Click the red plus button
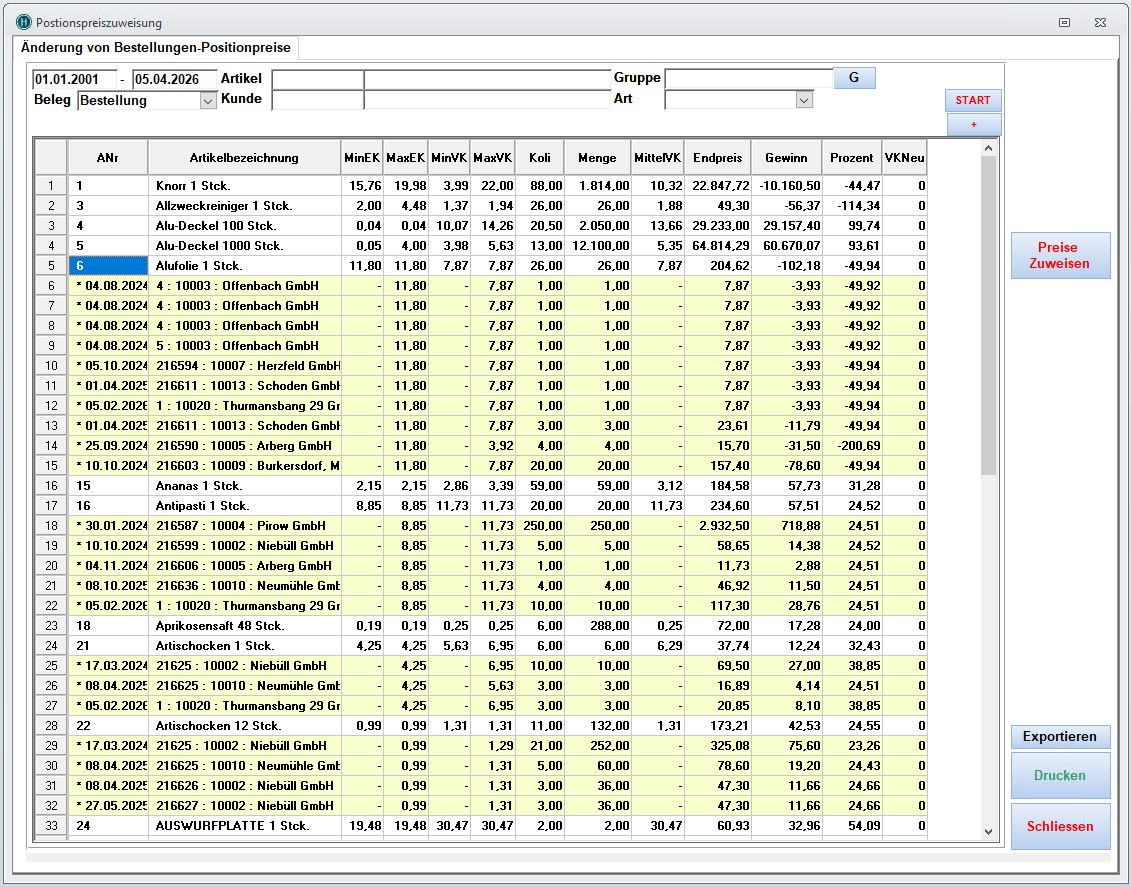The image size is (1131, 887). [973, 124]
